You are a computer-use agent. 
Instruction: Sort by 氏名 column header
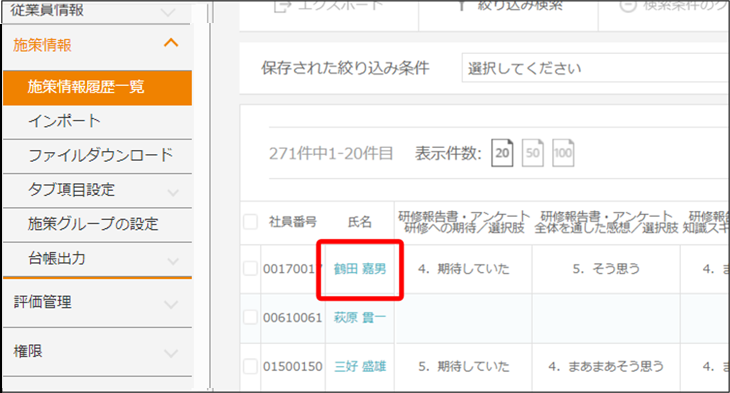pos(360,222)
